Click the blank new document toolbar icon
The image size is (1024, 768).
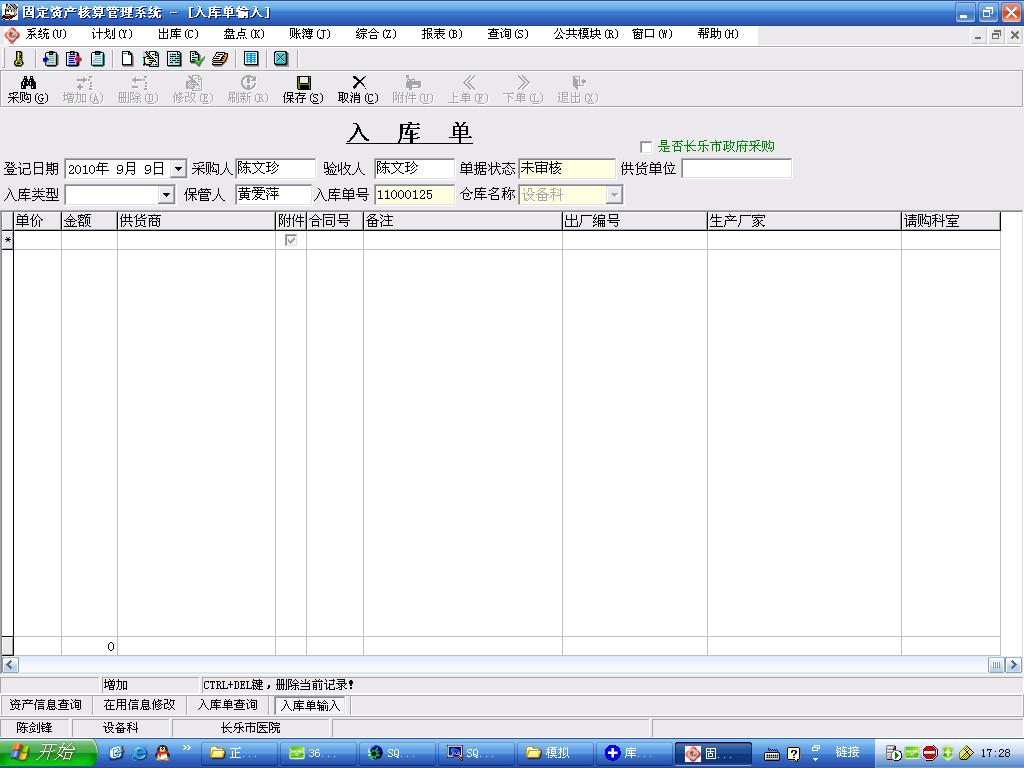[127, 59]
